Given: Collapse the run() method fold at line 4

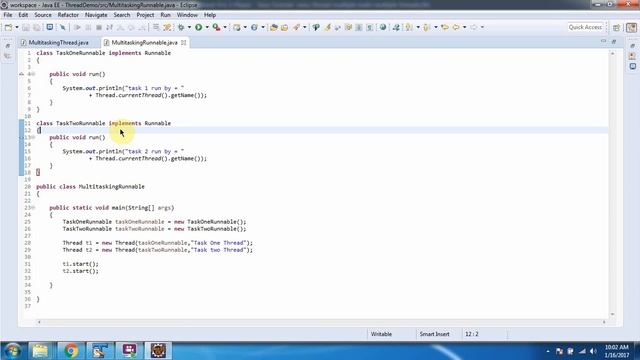Looking at the screenshot, I should coord(33,74).
